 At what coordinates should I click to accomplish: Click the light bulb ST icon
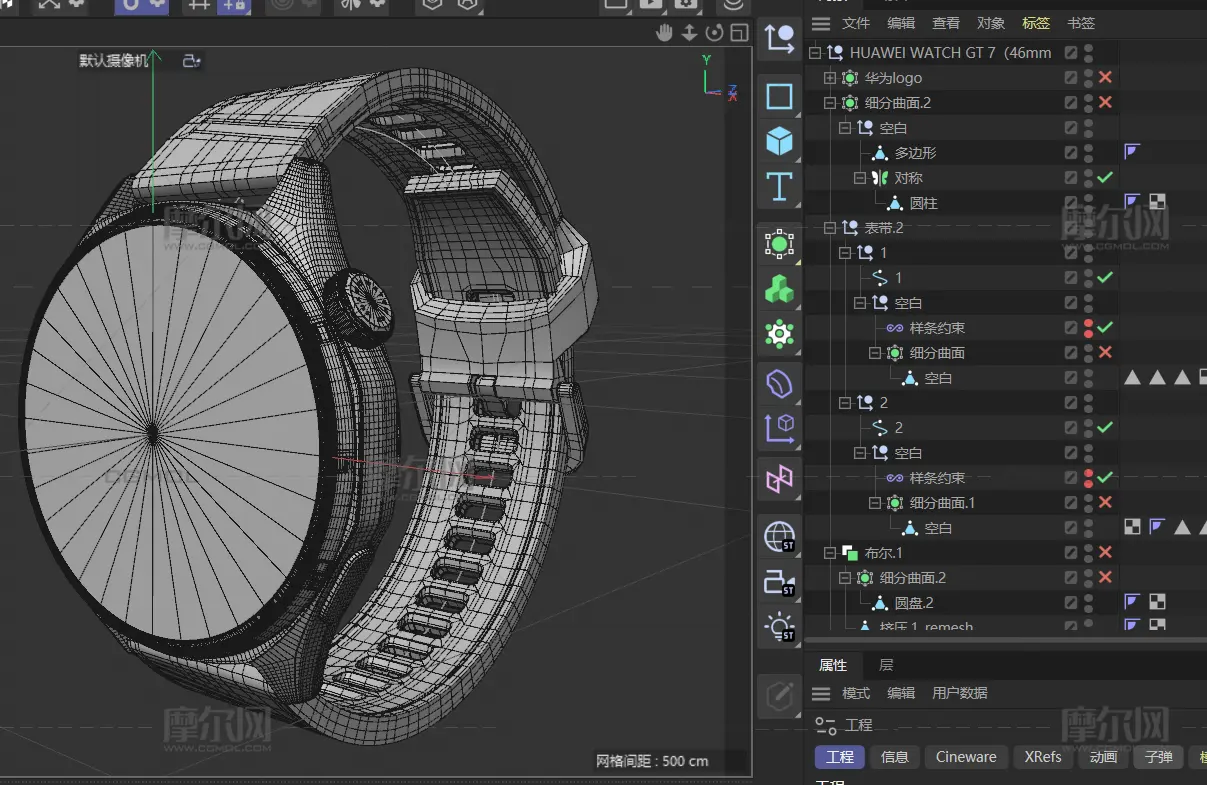pyautogui.click(x=779, y=627)
